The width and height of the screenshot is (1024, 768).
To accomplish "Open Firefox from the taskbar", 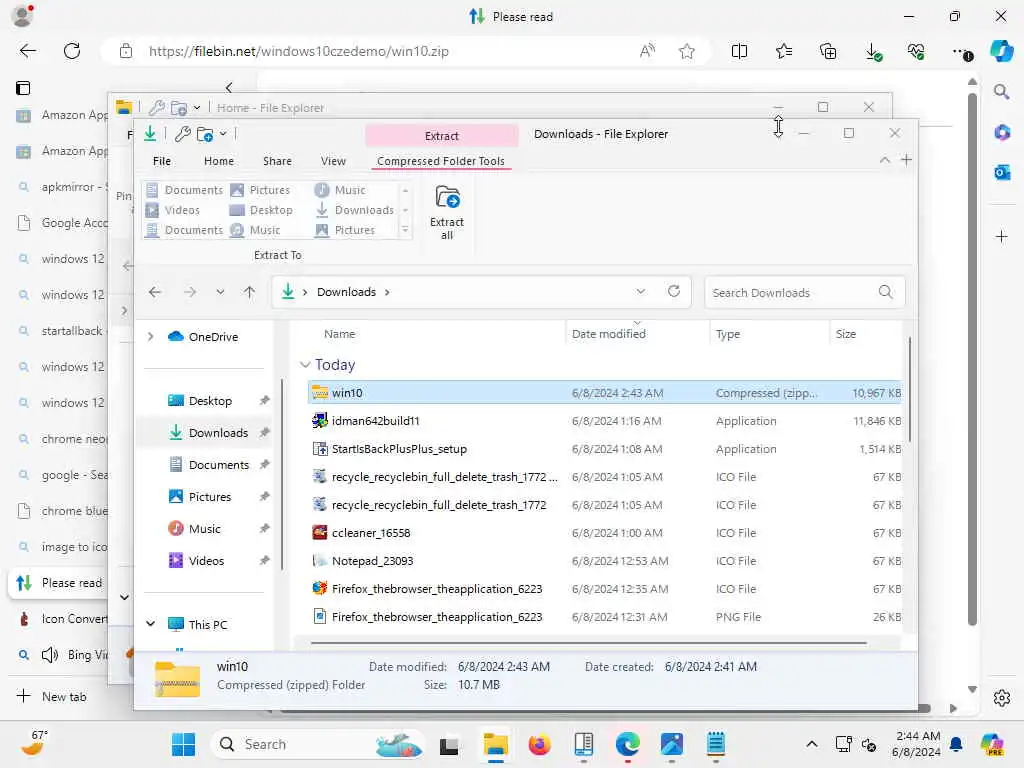I will [539, 744].
